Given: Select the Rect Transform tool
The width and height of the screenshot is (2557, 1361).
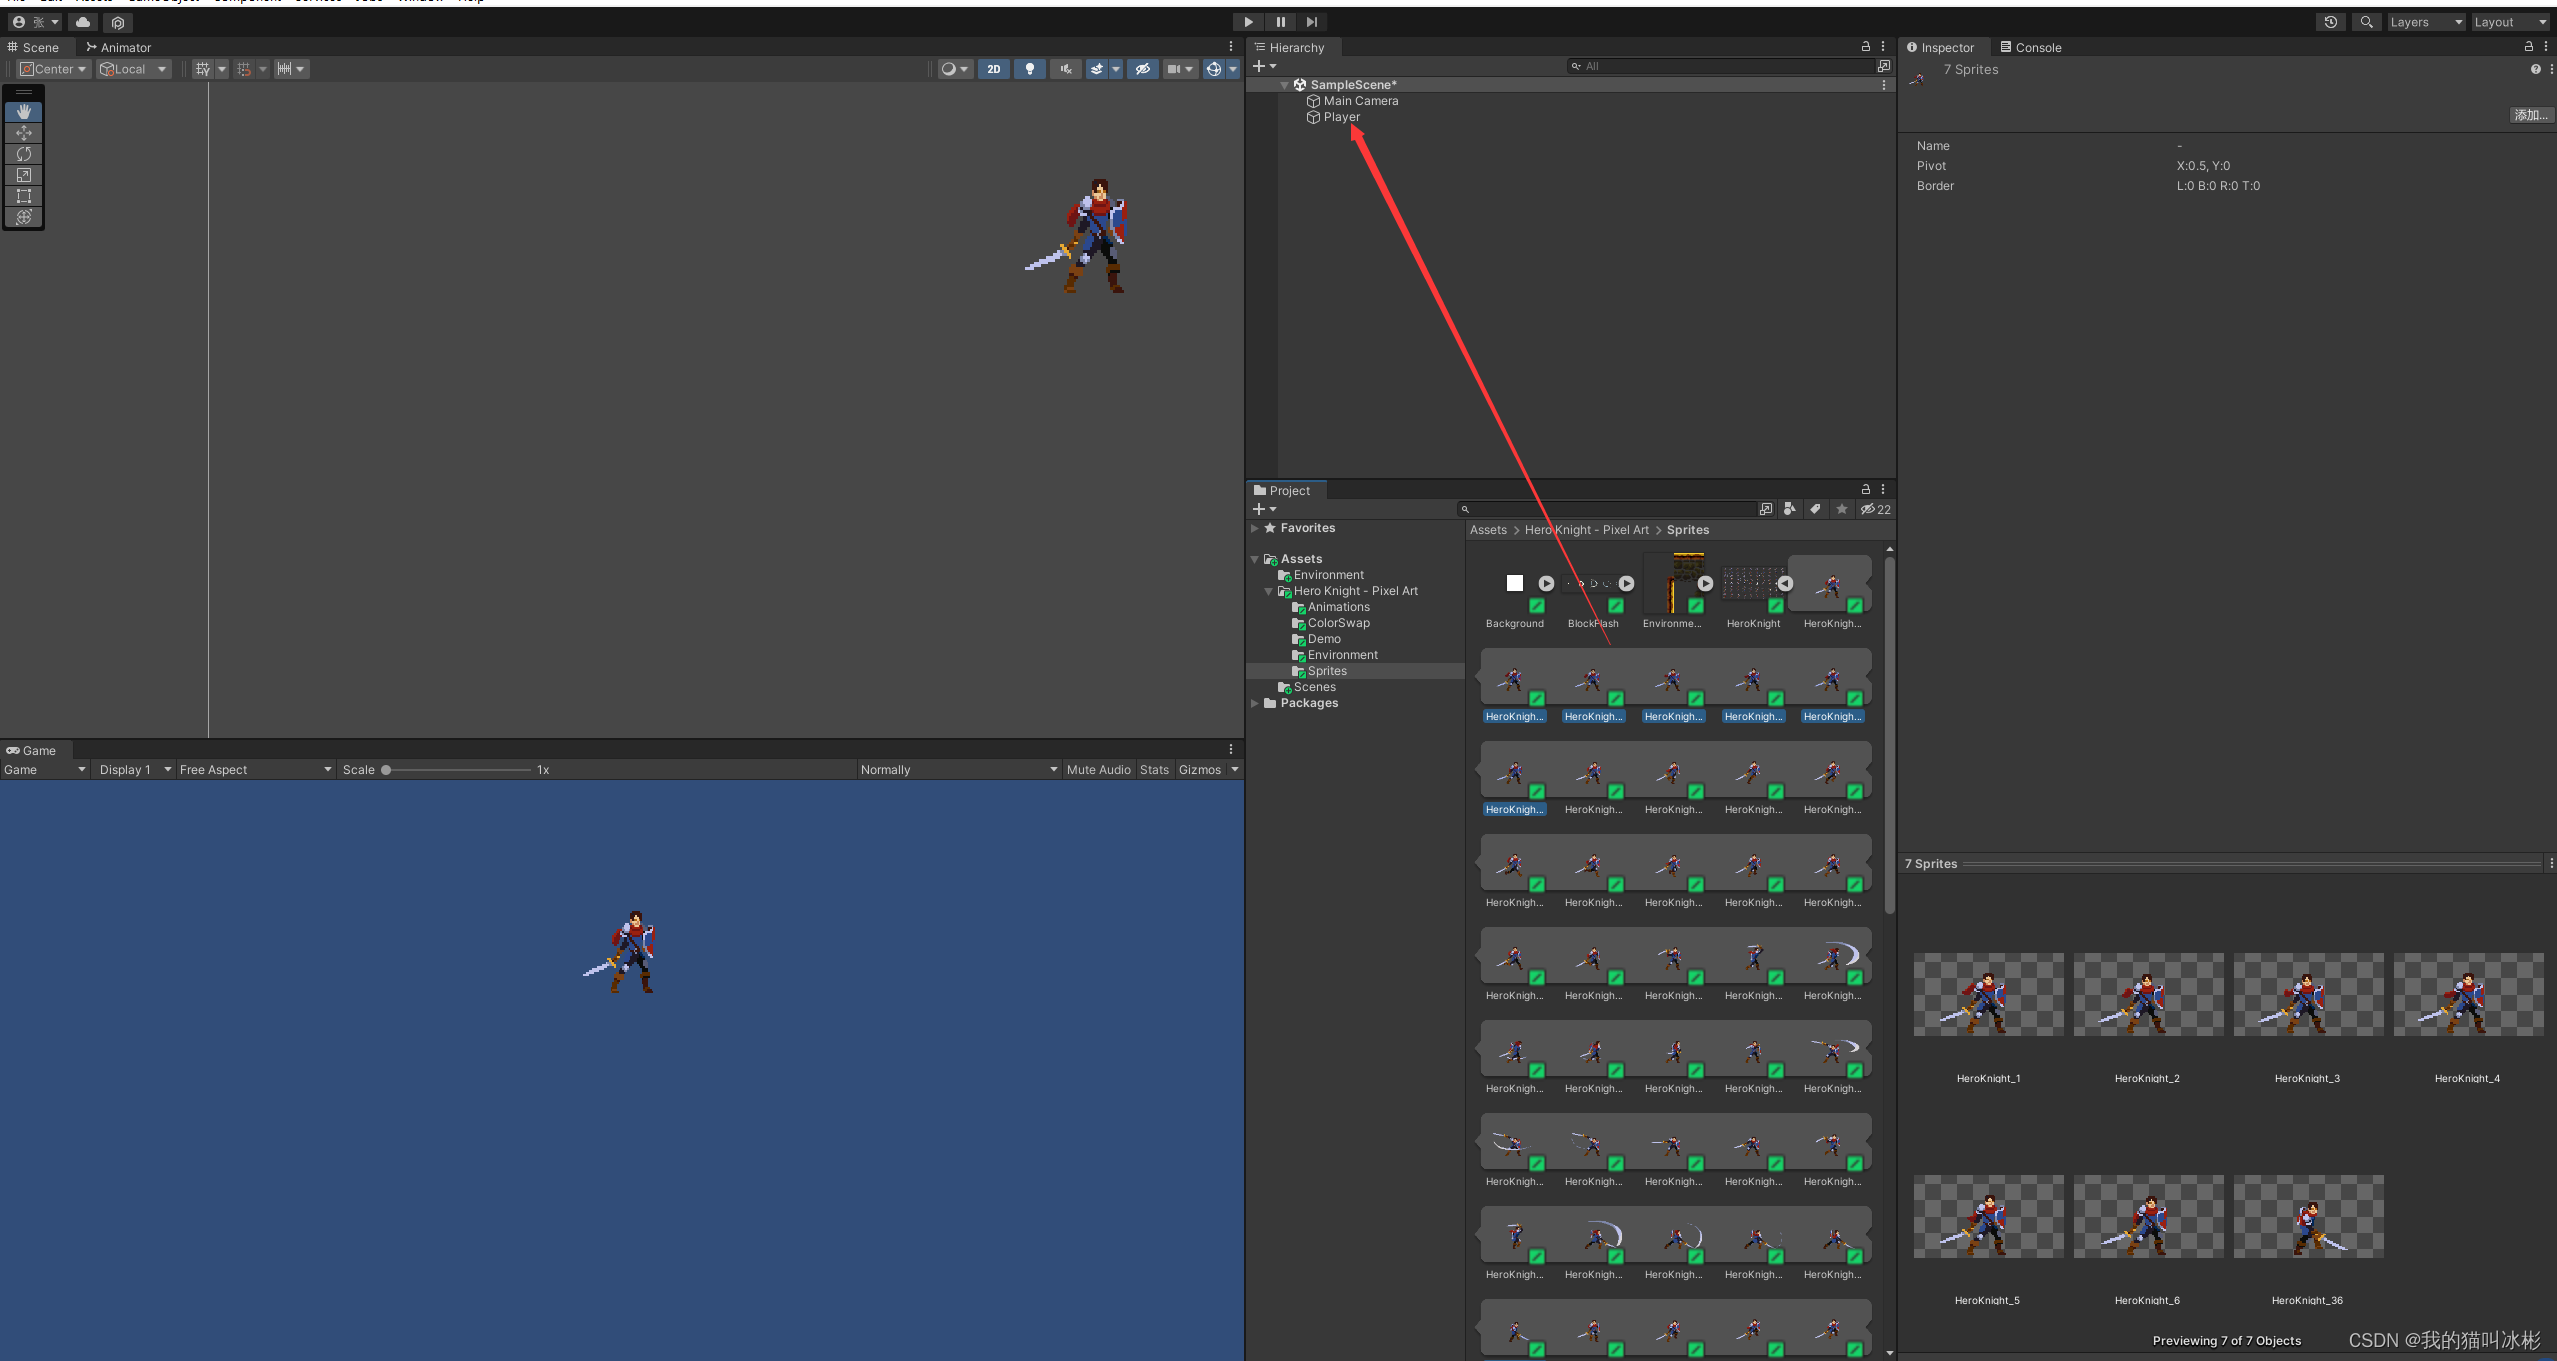Looking at the screenshot, I should [x=24, y=196].
